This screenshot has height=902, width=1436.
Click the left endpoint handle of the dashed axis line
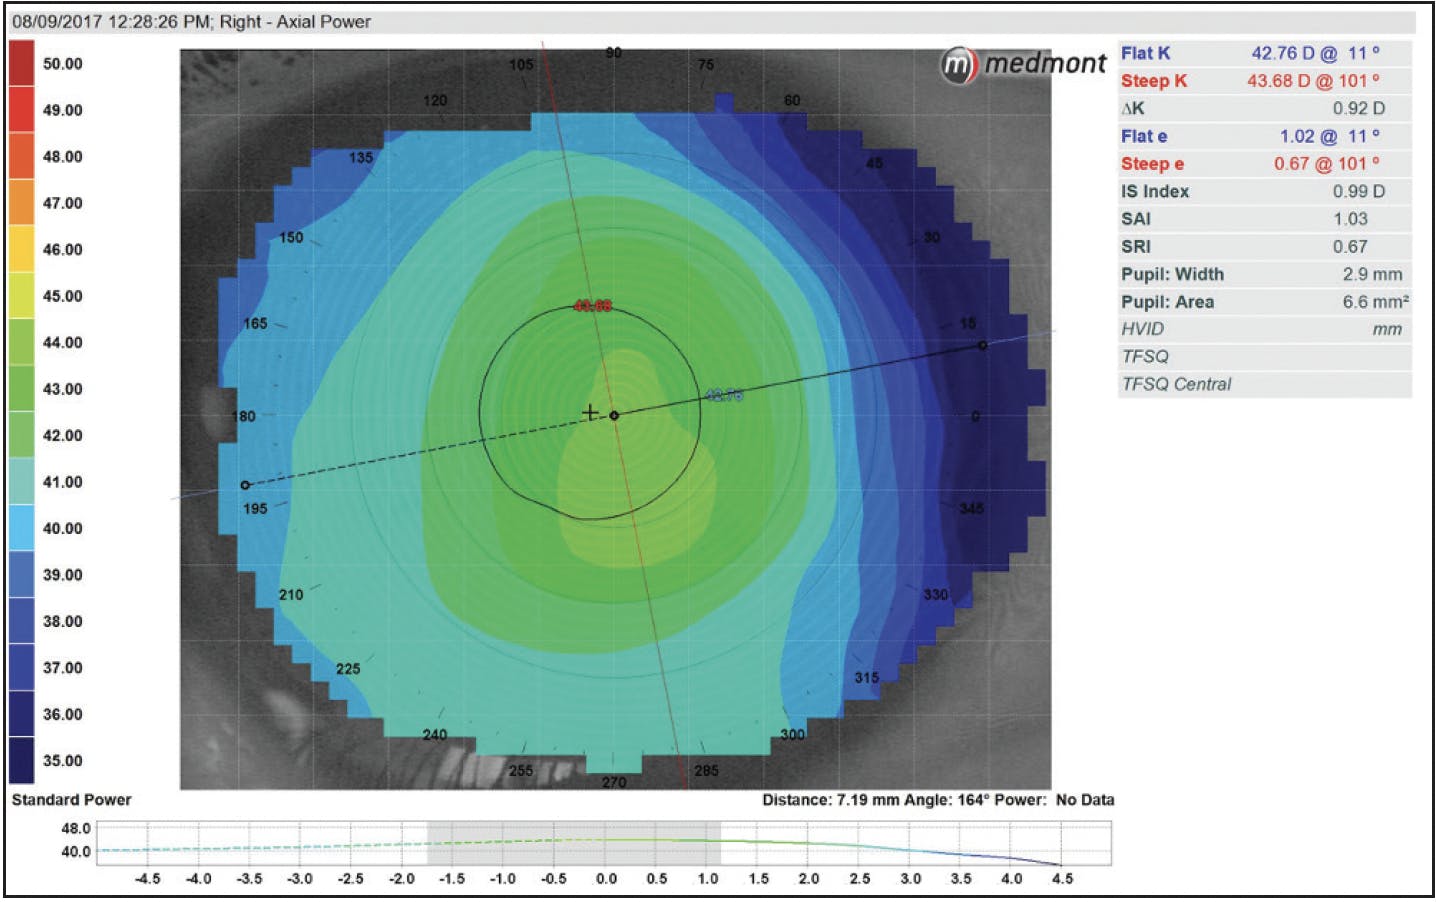[245, 485]
